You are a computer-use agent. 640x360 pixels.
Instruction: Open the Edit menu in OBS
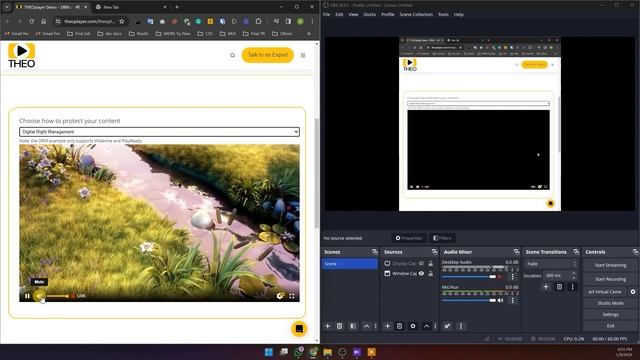coord(339,14)
